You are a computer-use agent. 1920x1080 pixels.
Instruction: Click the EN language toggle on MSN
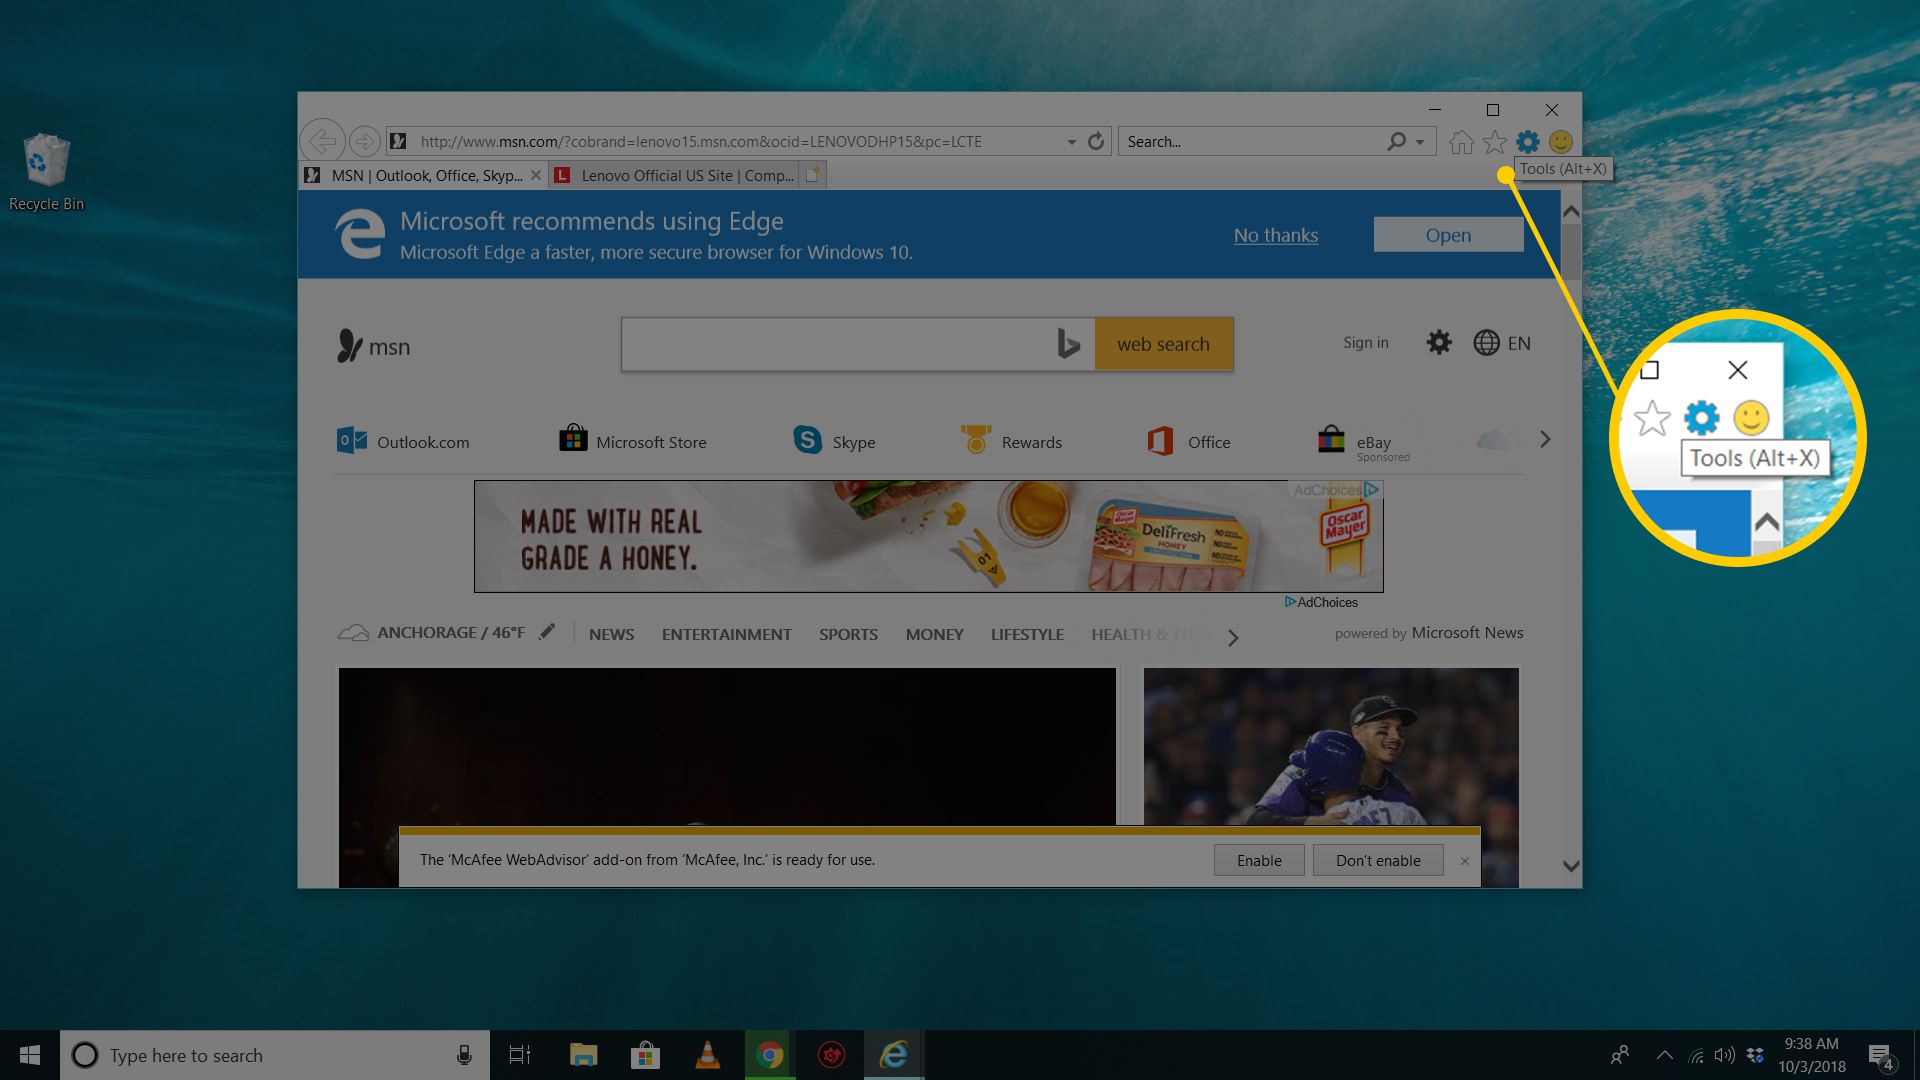tap(1503, 342)
